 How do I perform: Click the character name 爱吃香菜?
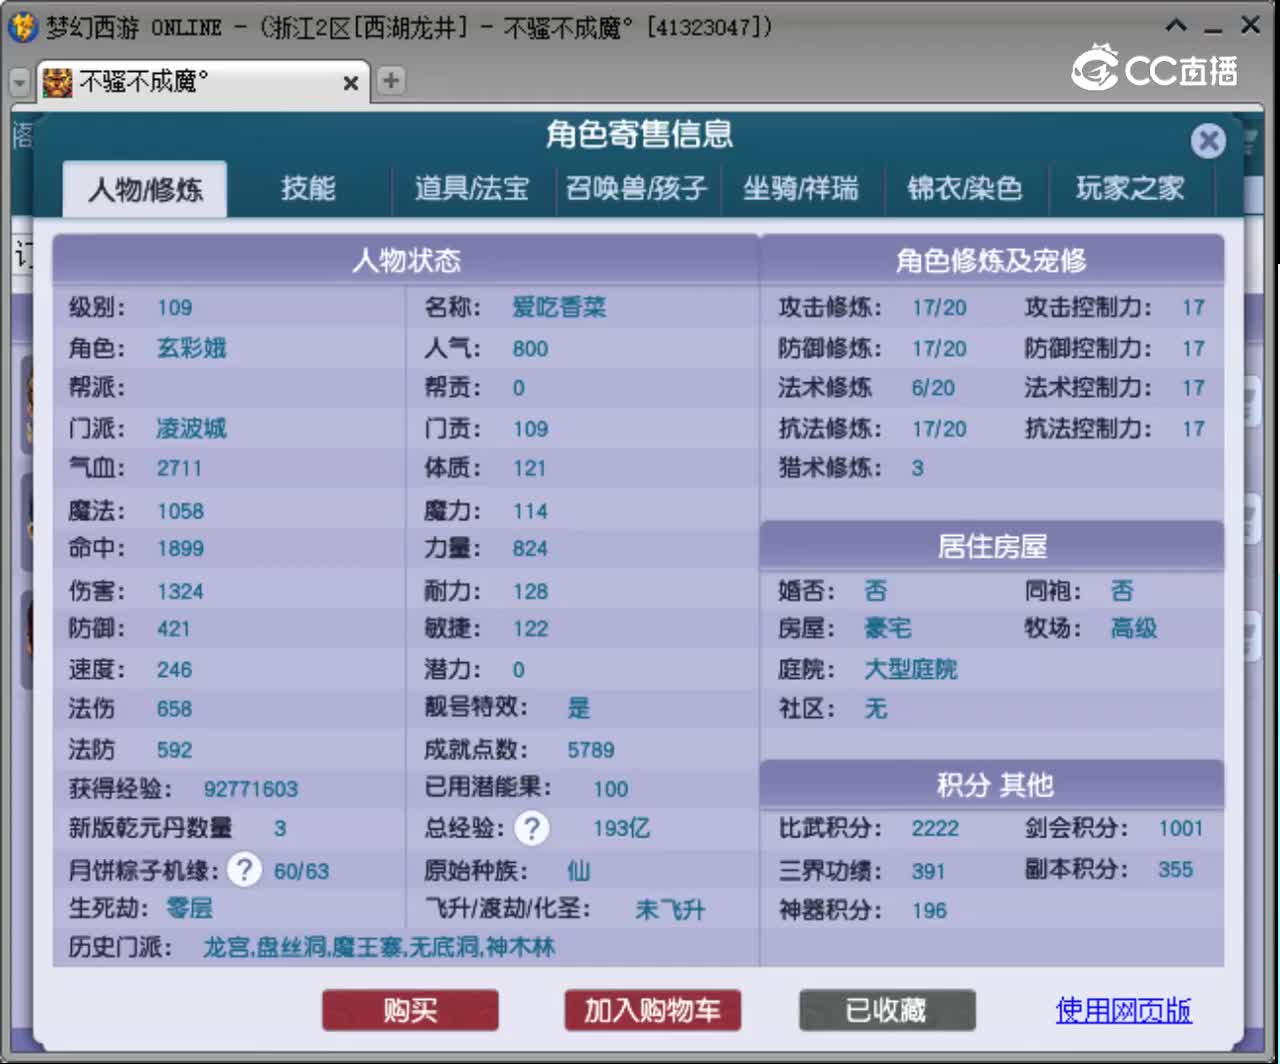tap(559, 307)
